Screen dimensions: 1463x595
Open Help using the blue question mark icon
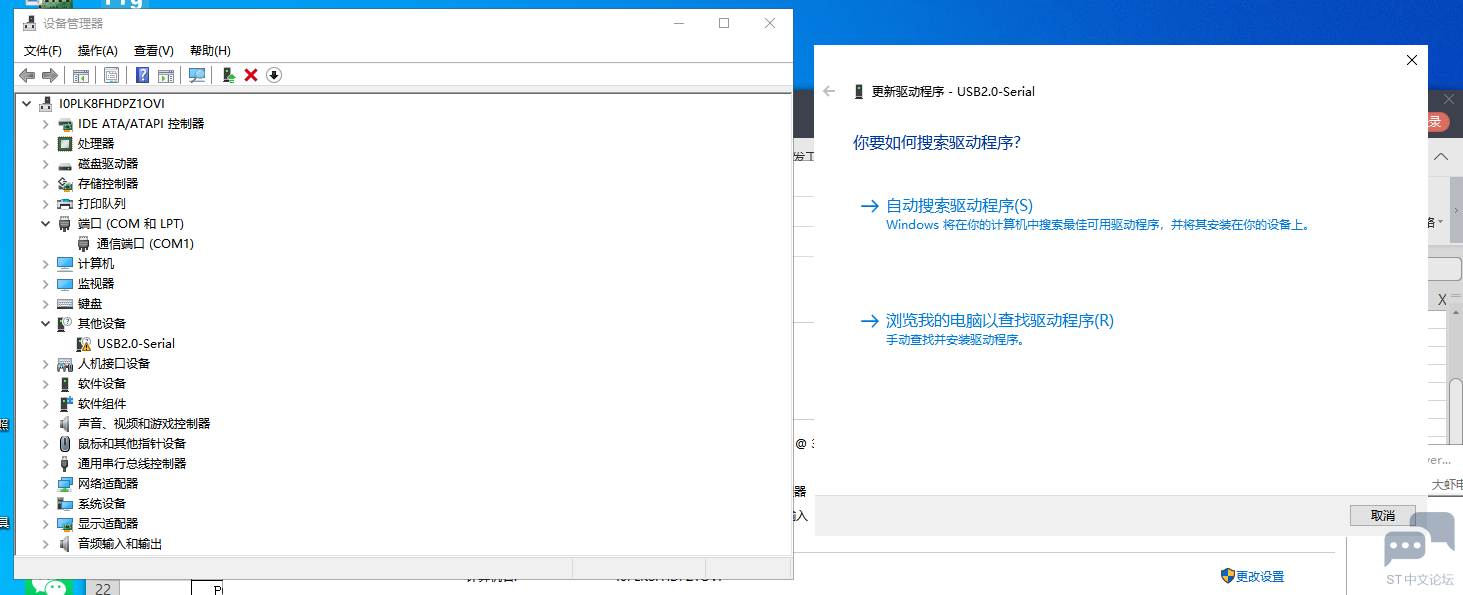143,75
